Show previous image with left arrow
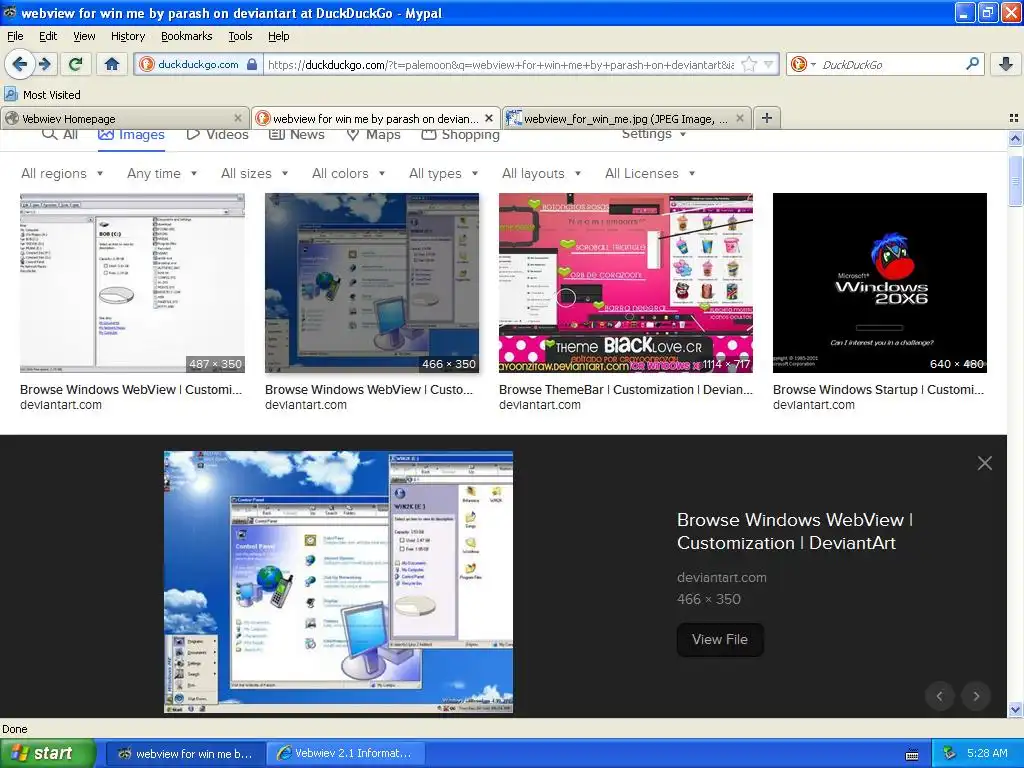Screen dimensions: 1024x768 pyautogui.click(x=940, y=696)
